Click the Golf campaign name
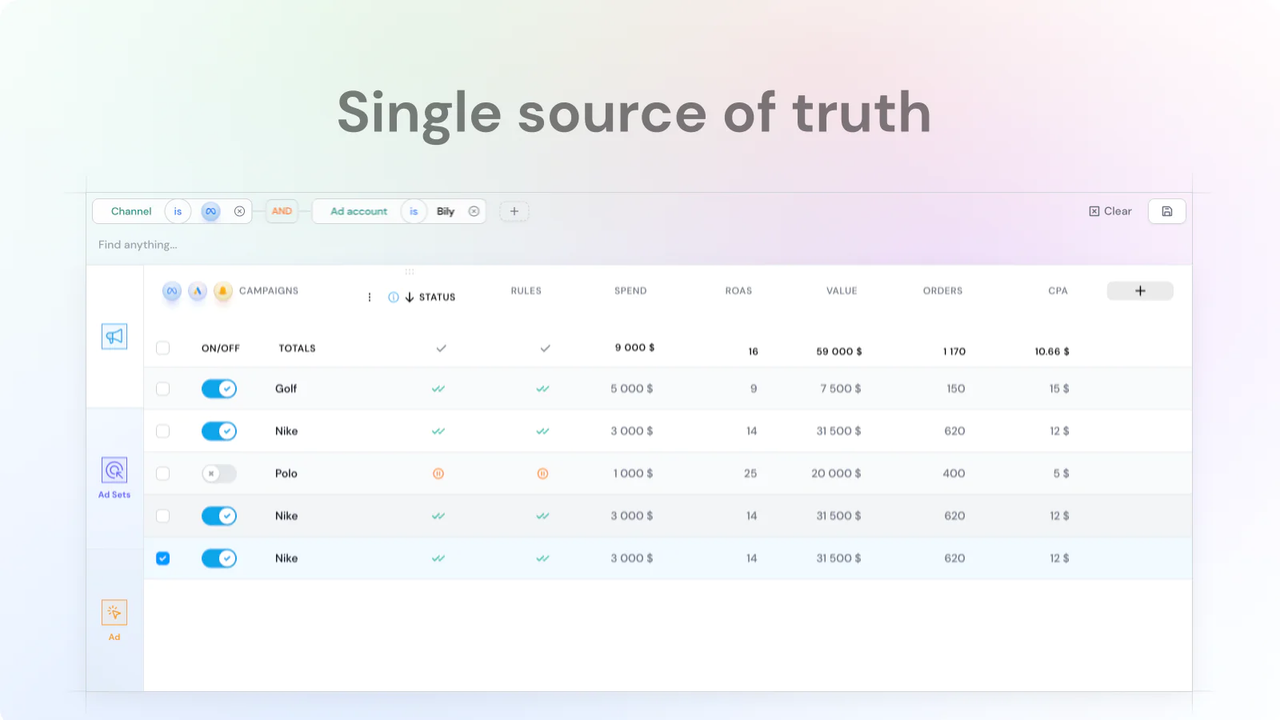Screen dimensions: 1280x720 coord(286,389)
